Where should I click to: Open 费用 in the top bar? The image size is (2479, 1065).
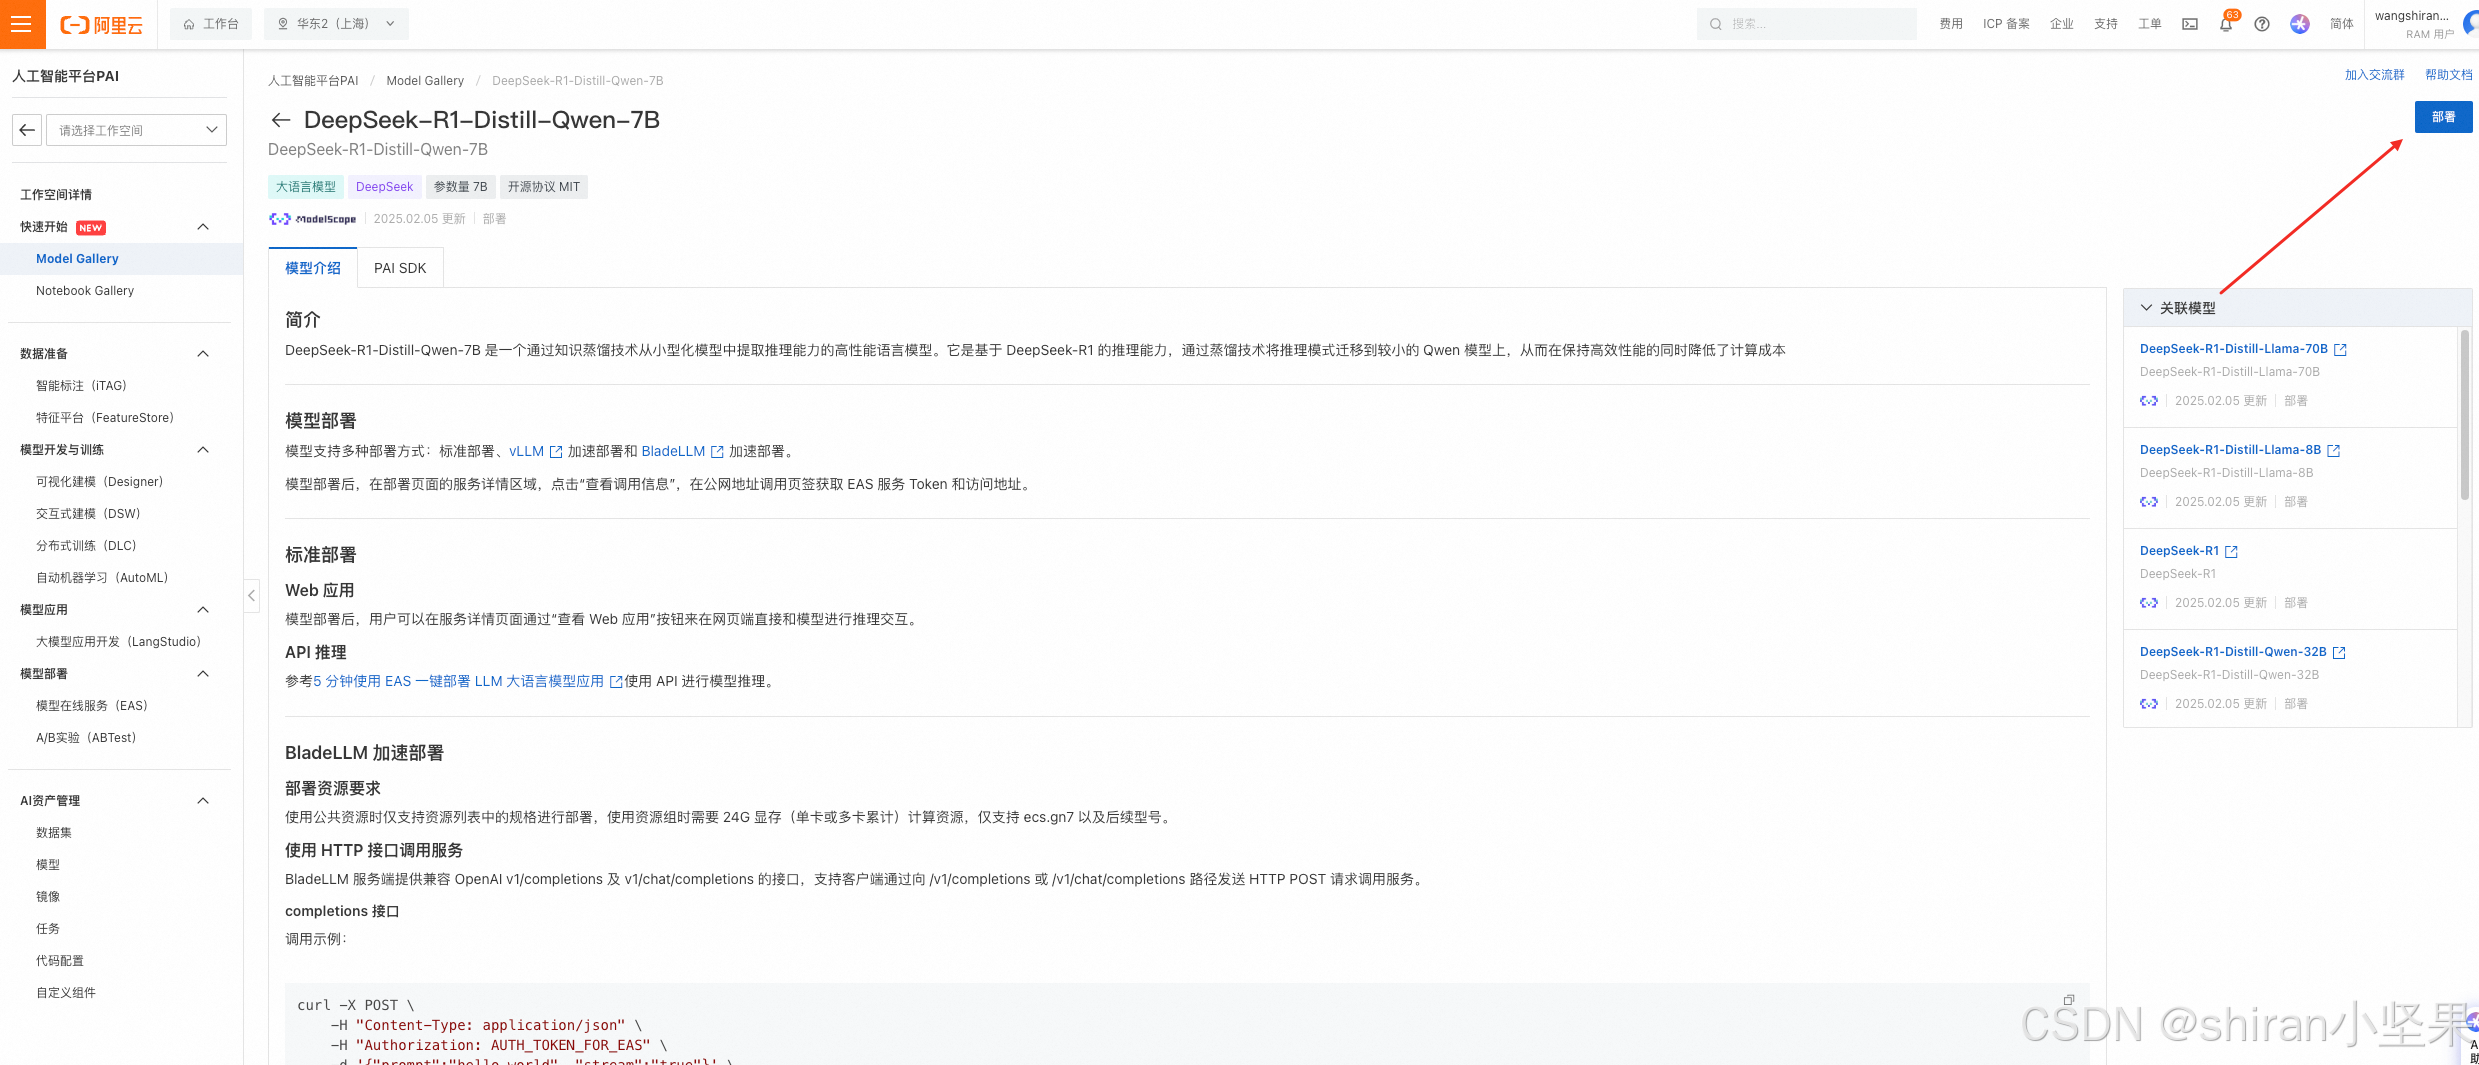(1951, 24)
